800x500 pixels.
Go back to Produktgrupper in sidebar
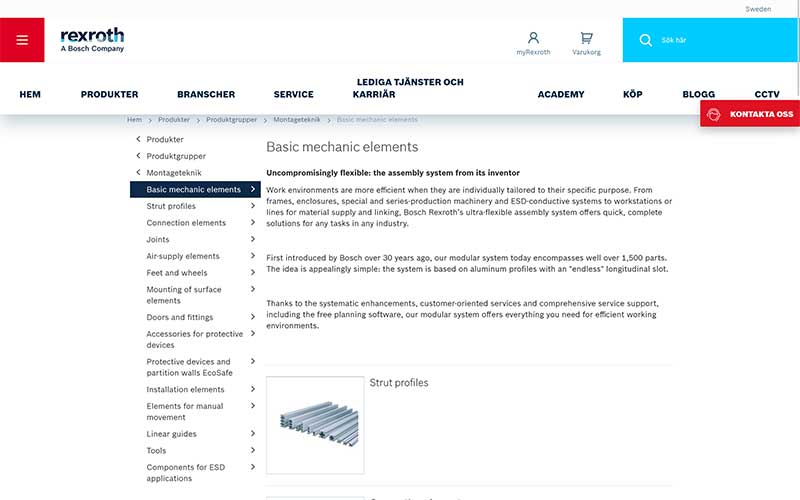tap(176, 156)
